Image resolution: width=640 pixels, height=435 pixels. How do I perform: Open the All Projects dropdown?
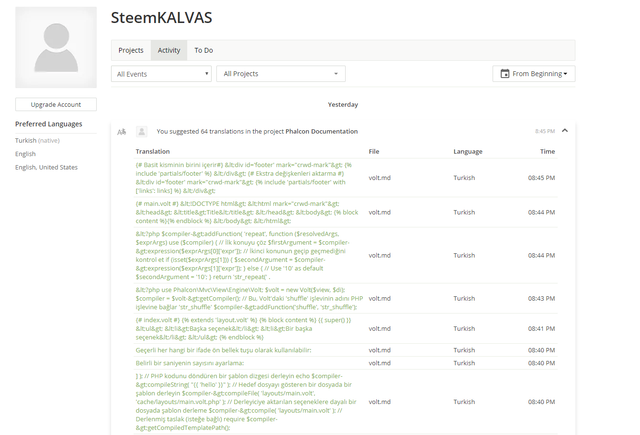pyautogui.click(x=281, y=74)
